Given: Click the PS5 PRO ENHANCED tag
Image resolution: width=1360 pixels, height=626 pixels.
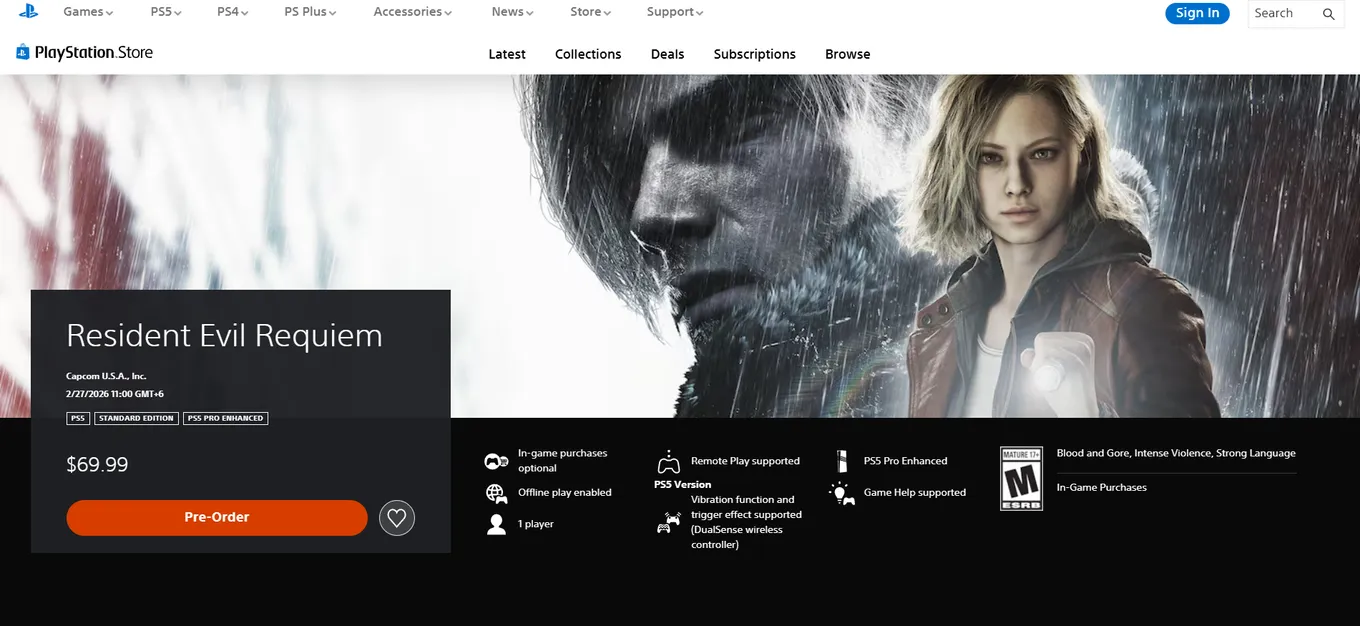Looking at the screenshot, I should [x=226, y=418].
